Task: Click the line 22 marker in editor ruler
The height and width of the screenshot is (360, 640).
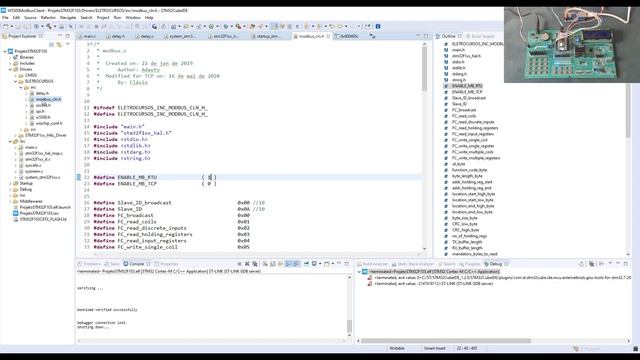Action: click(78, 177)
